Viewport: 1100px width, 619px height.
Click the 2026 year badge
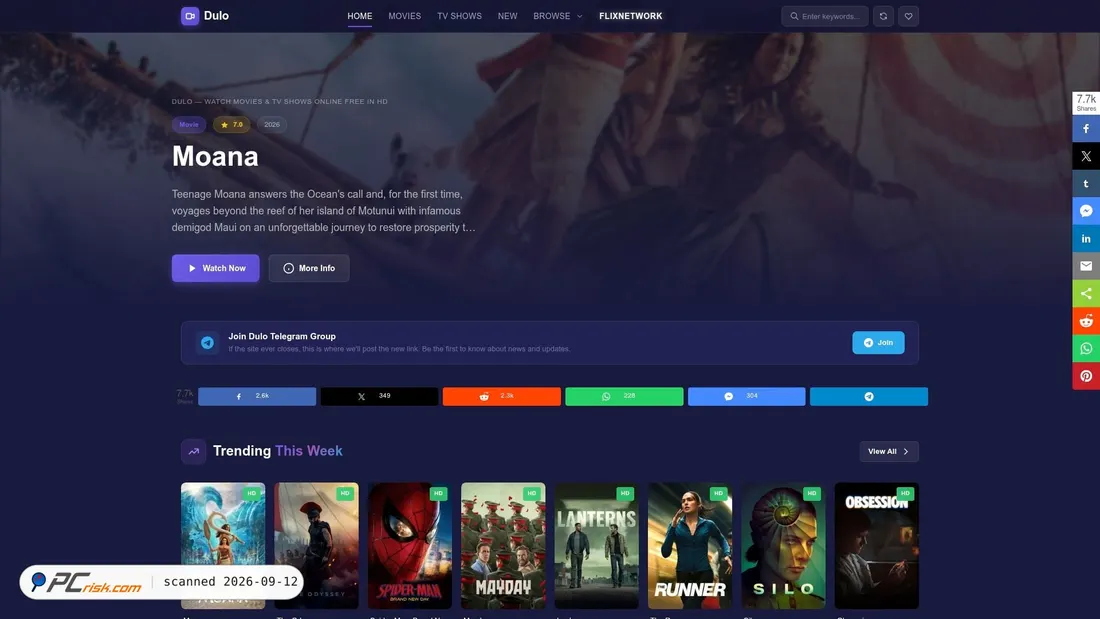tap(271, 125)
